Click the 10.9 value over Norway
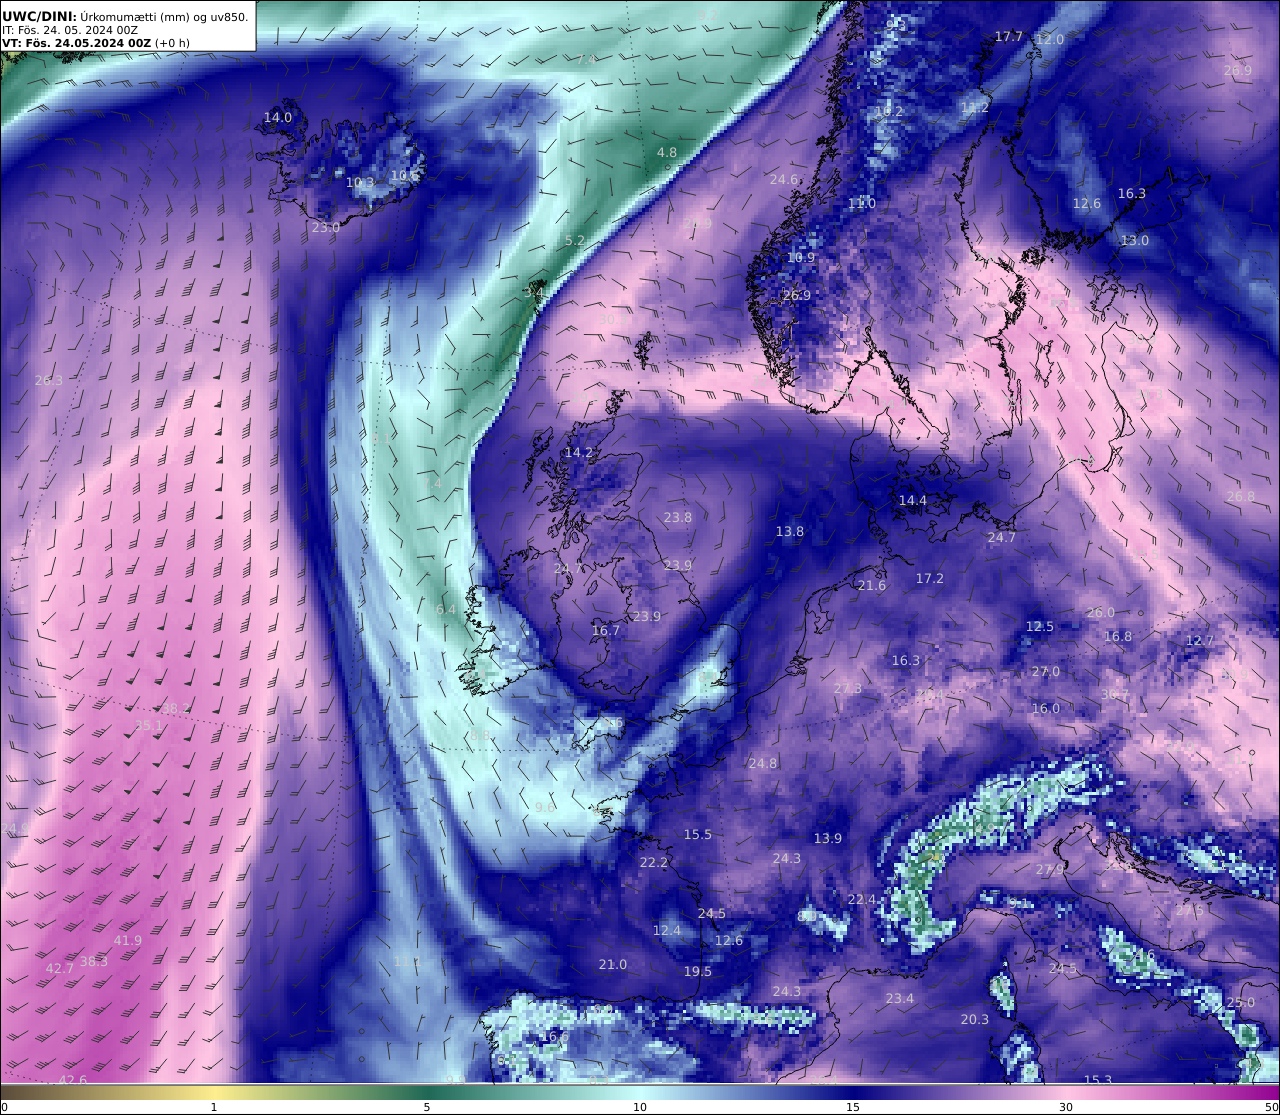This screenshot has height=1115, width=1280. 800,257
